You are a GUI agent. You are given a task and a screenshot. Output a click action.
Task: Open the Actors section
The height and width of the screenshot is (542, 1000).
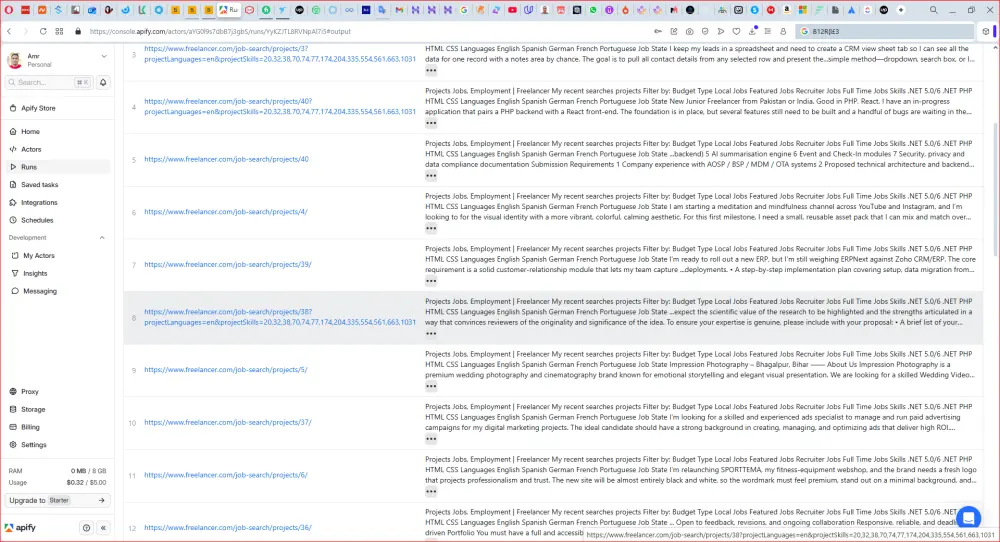pos(31,149)
